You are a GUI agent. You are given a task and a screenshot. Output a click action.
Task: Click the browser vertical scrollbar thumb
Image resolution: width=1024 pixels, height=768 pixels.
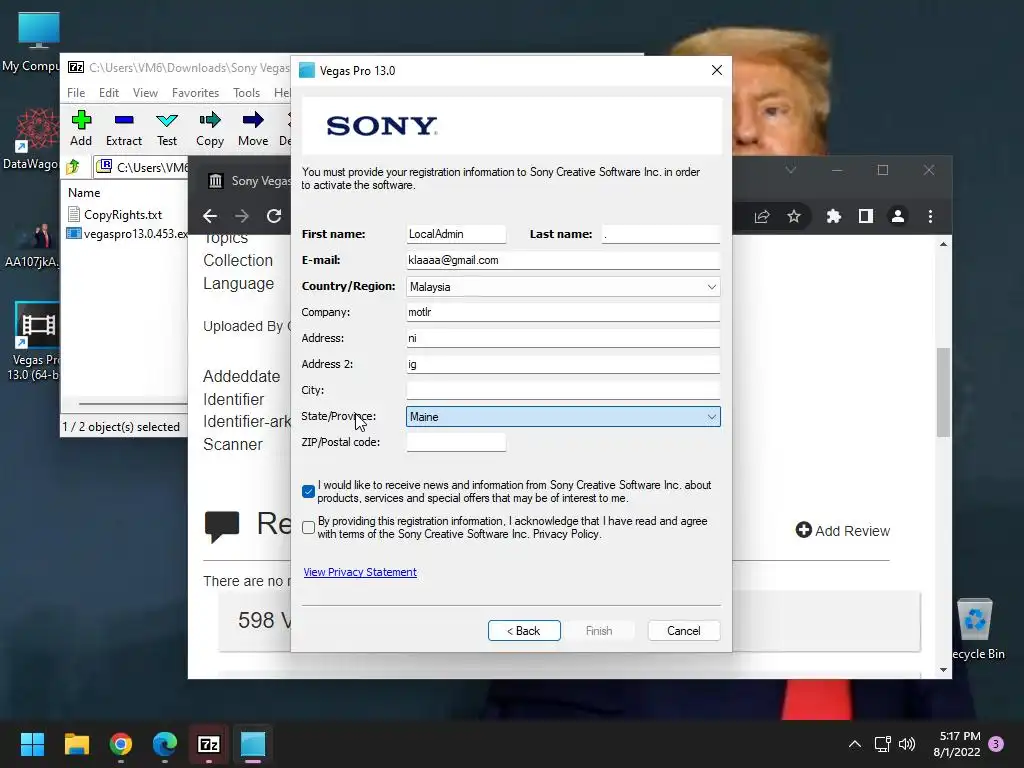pyautogui.click(x=943, y=392)
